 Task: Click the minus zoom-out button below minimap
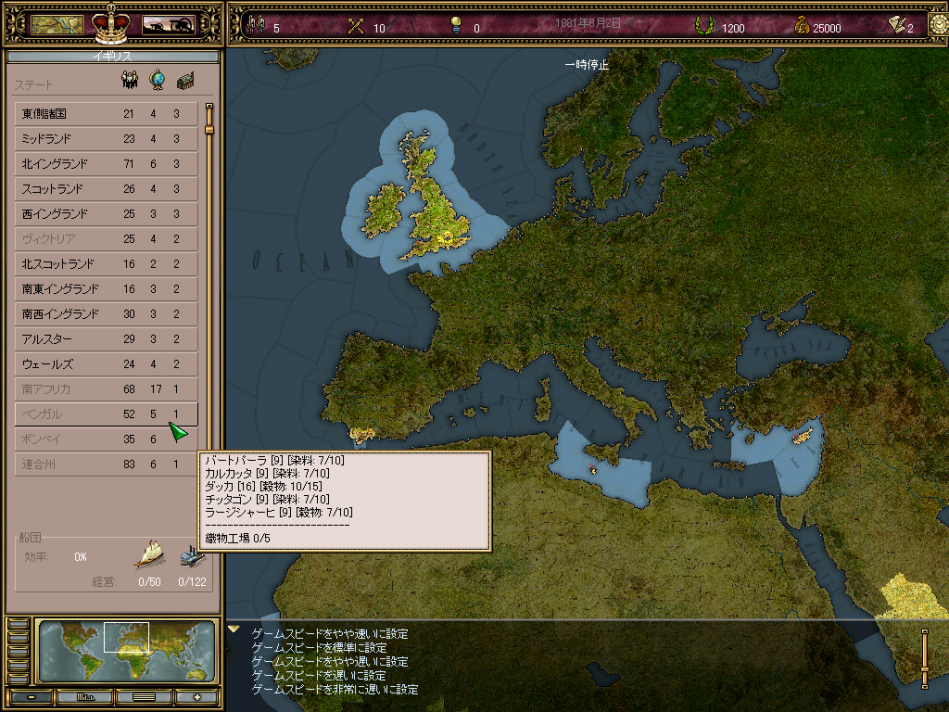pos(31,697)
